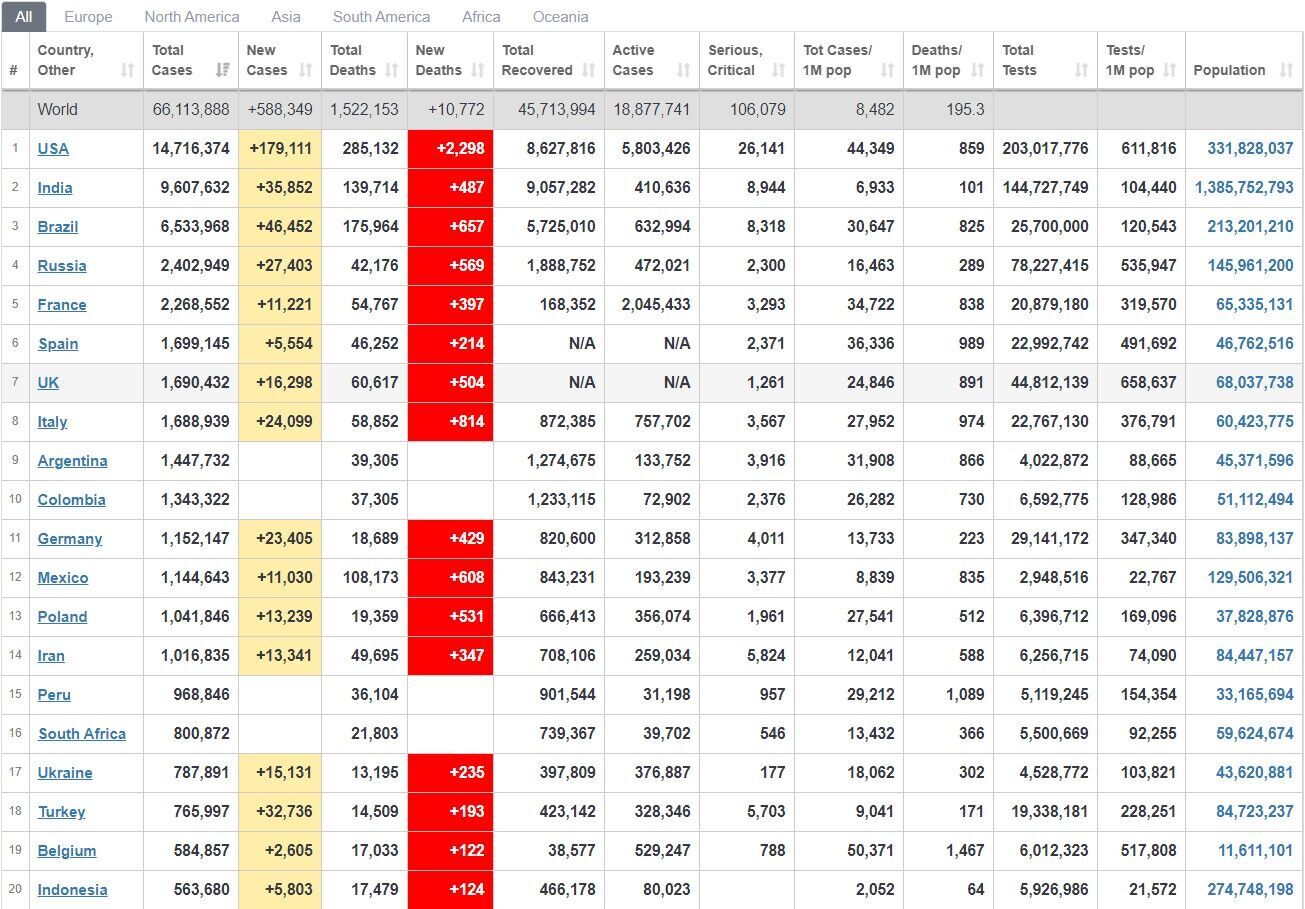This screenshot has width=1305, height=909.
Task: Sort by Total Cases column arrows
Action: pos(222,70)
